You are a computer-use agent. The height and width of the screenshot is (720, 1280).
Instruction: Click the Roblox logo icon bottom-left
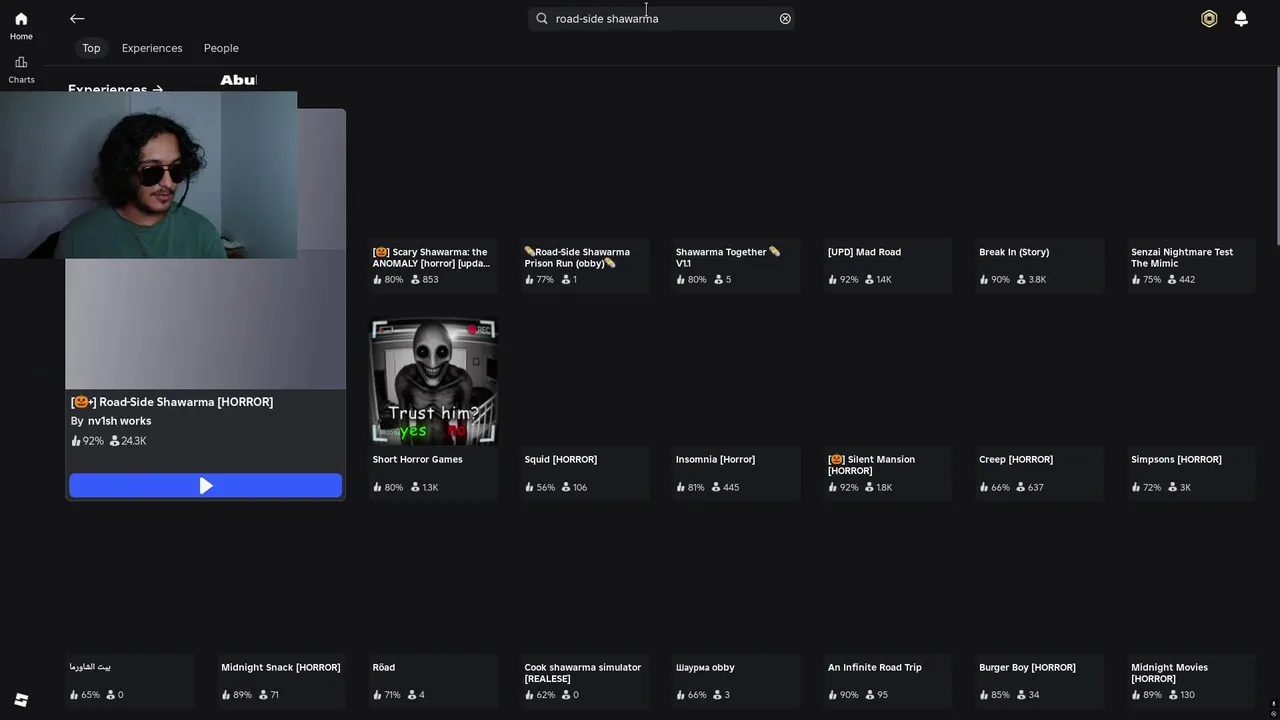21,700
